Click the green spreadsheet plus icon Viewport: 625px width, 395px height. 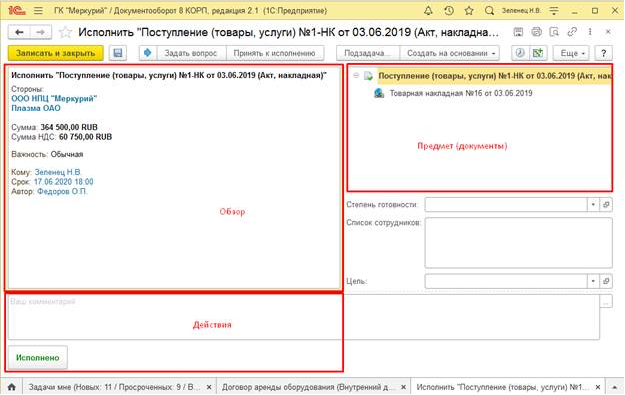pyautogui.click(x=538, y=53)
